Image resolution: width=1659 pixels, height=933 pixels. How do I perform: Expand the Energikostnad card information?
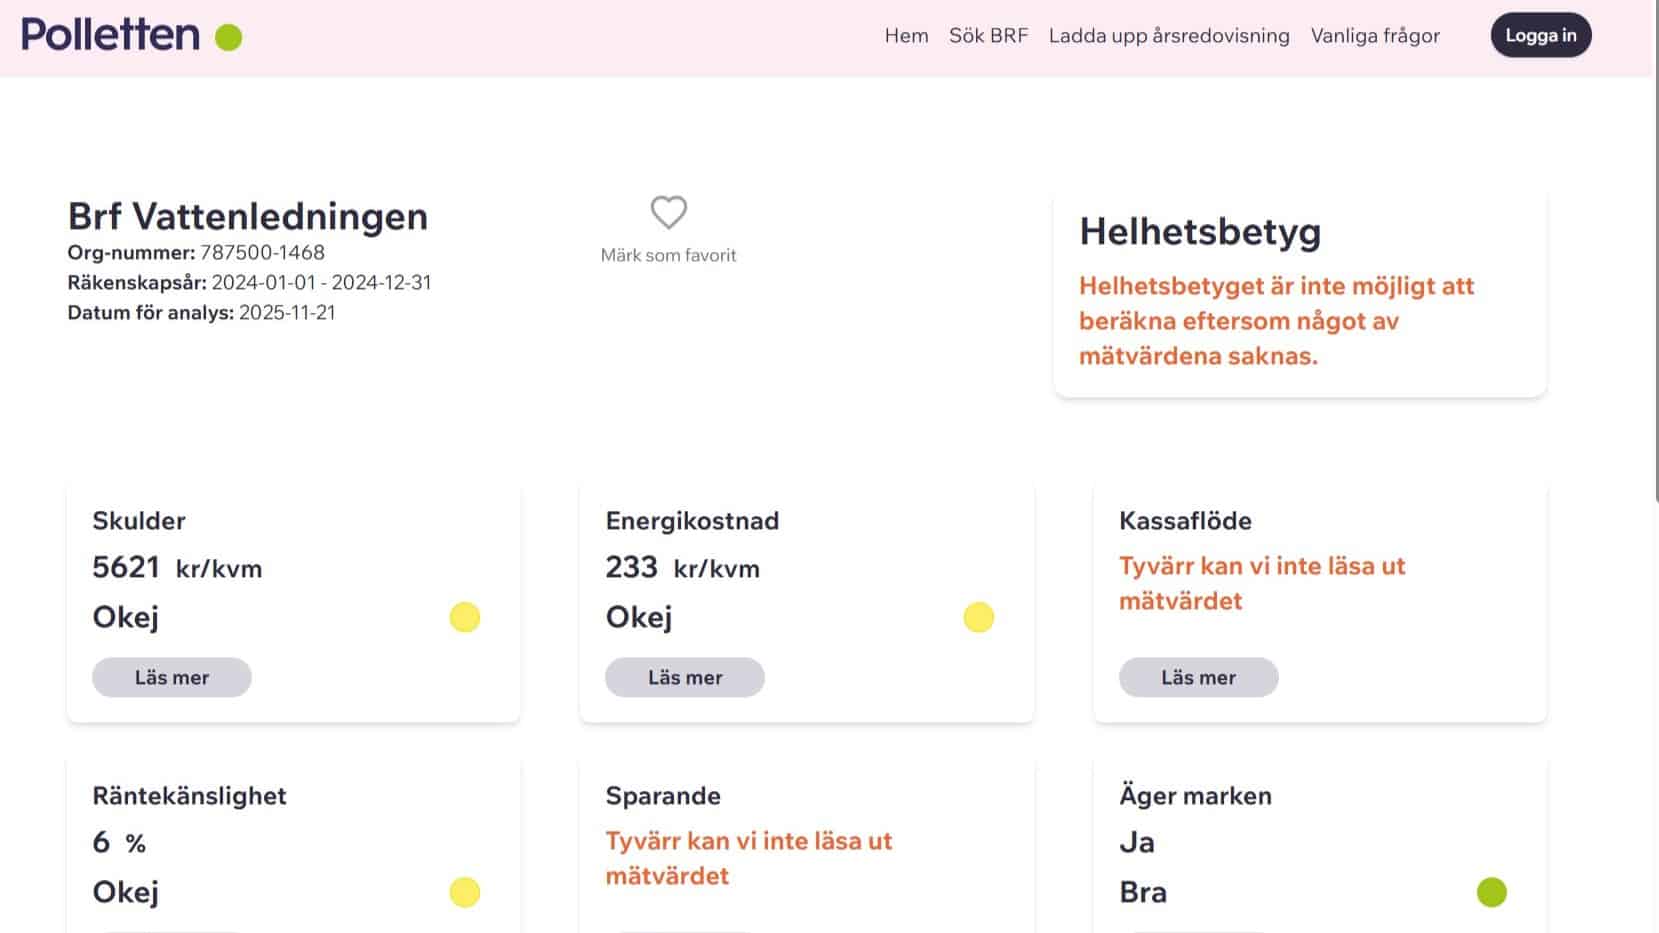684,677
